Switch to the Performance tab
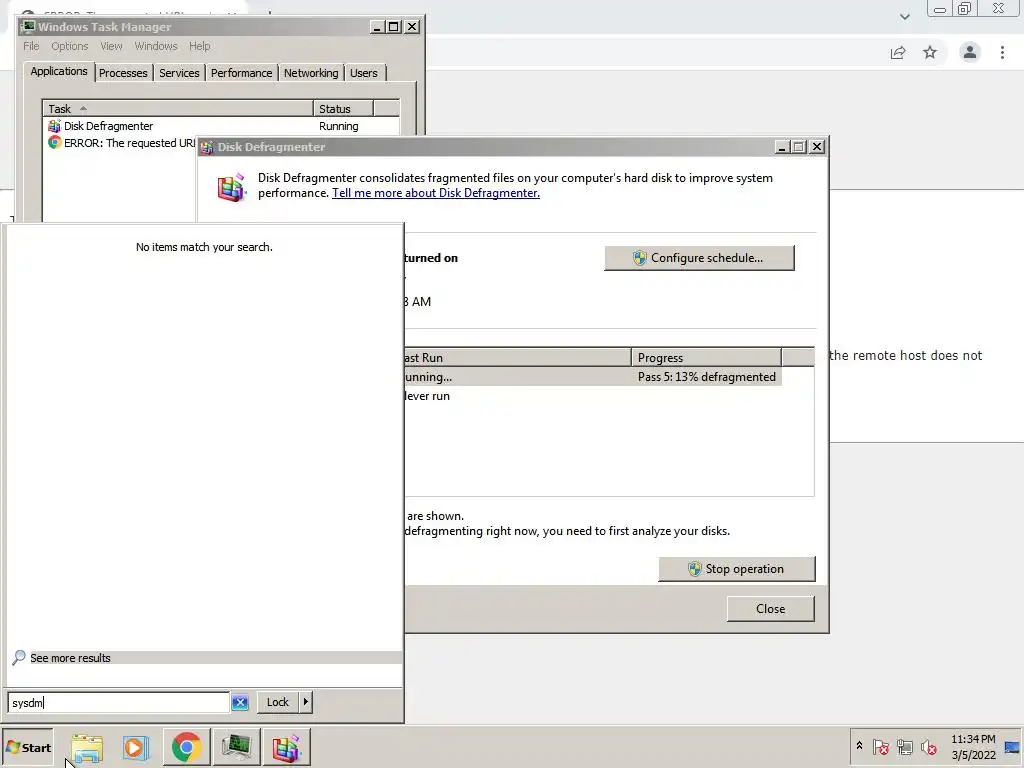Screen dimensions: 1024x768 (x=241, y=73)
